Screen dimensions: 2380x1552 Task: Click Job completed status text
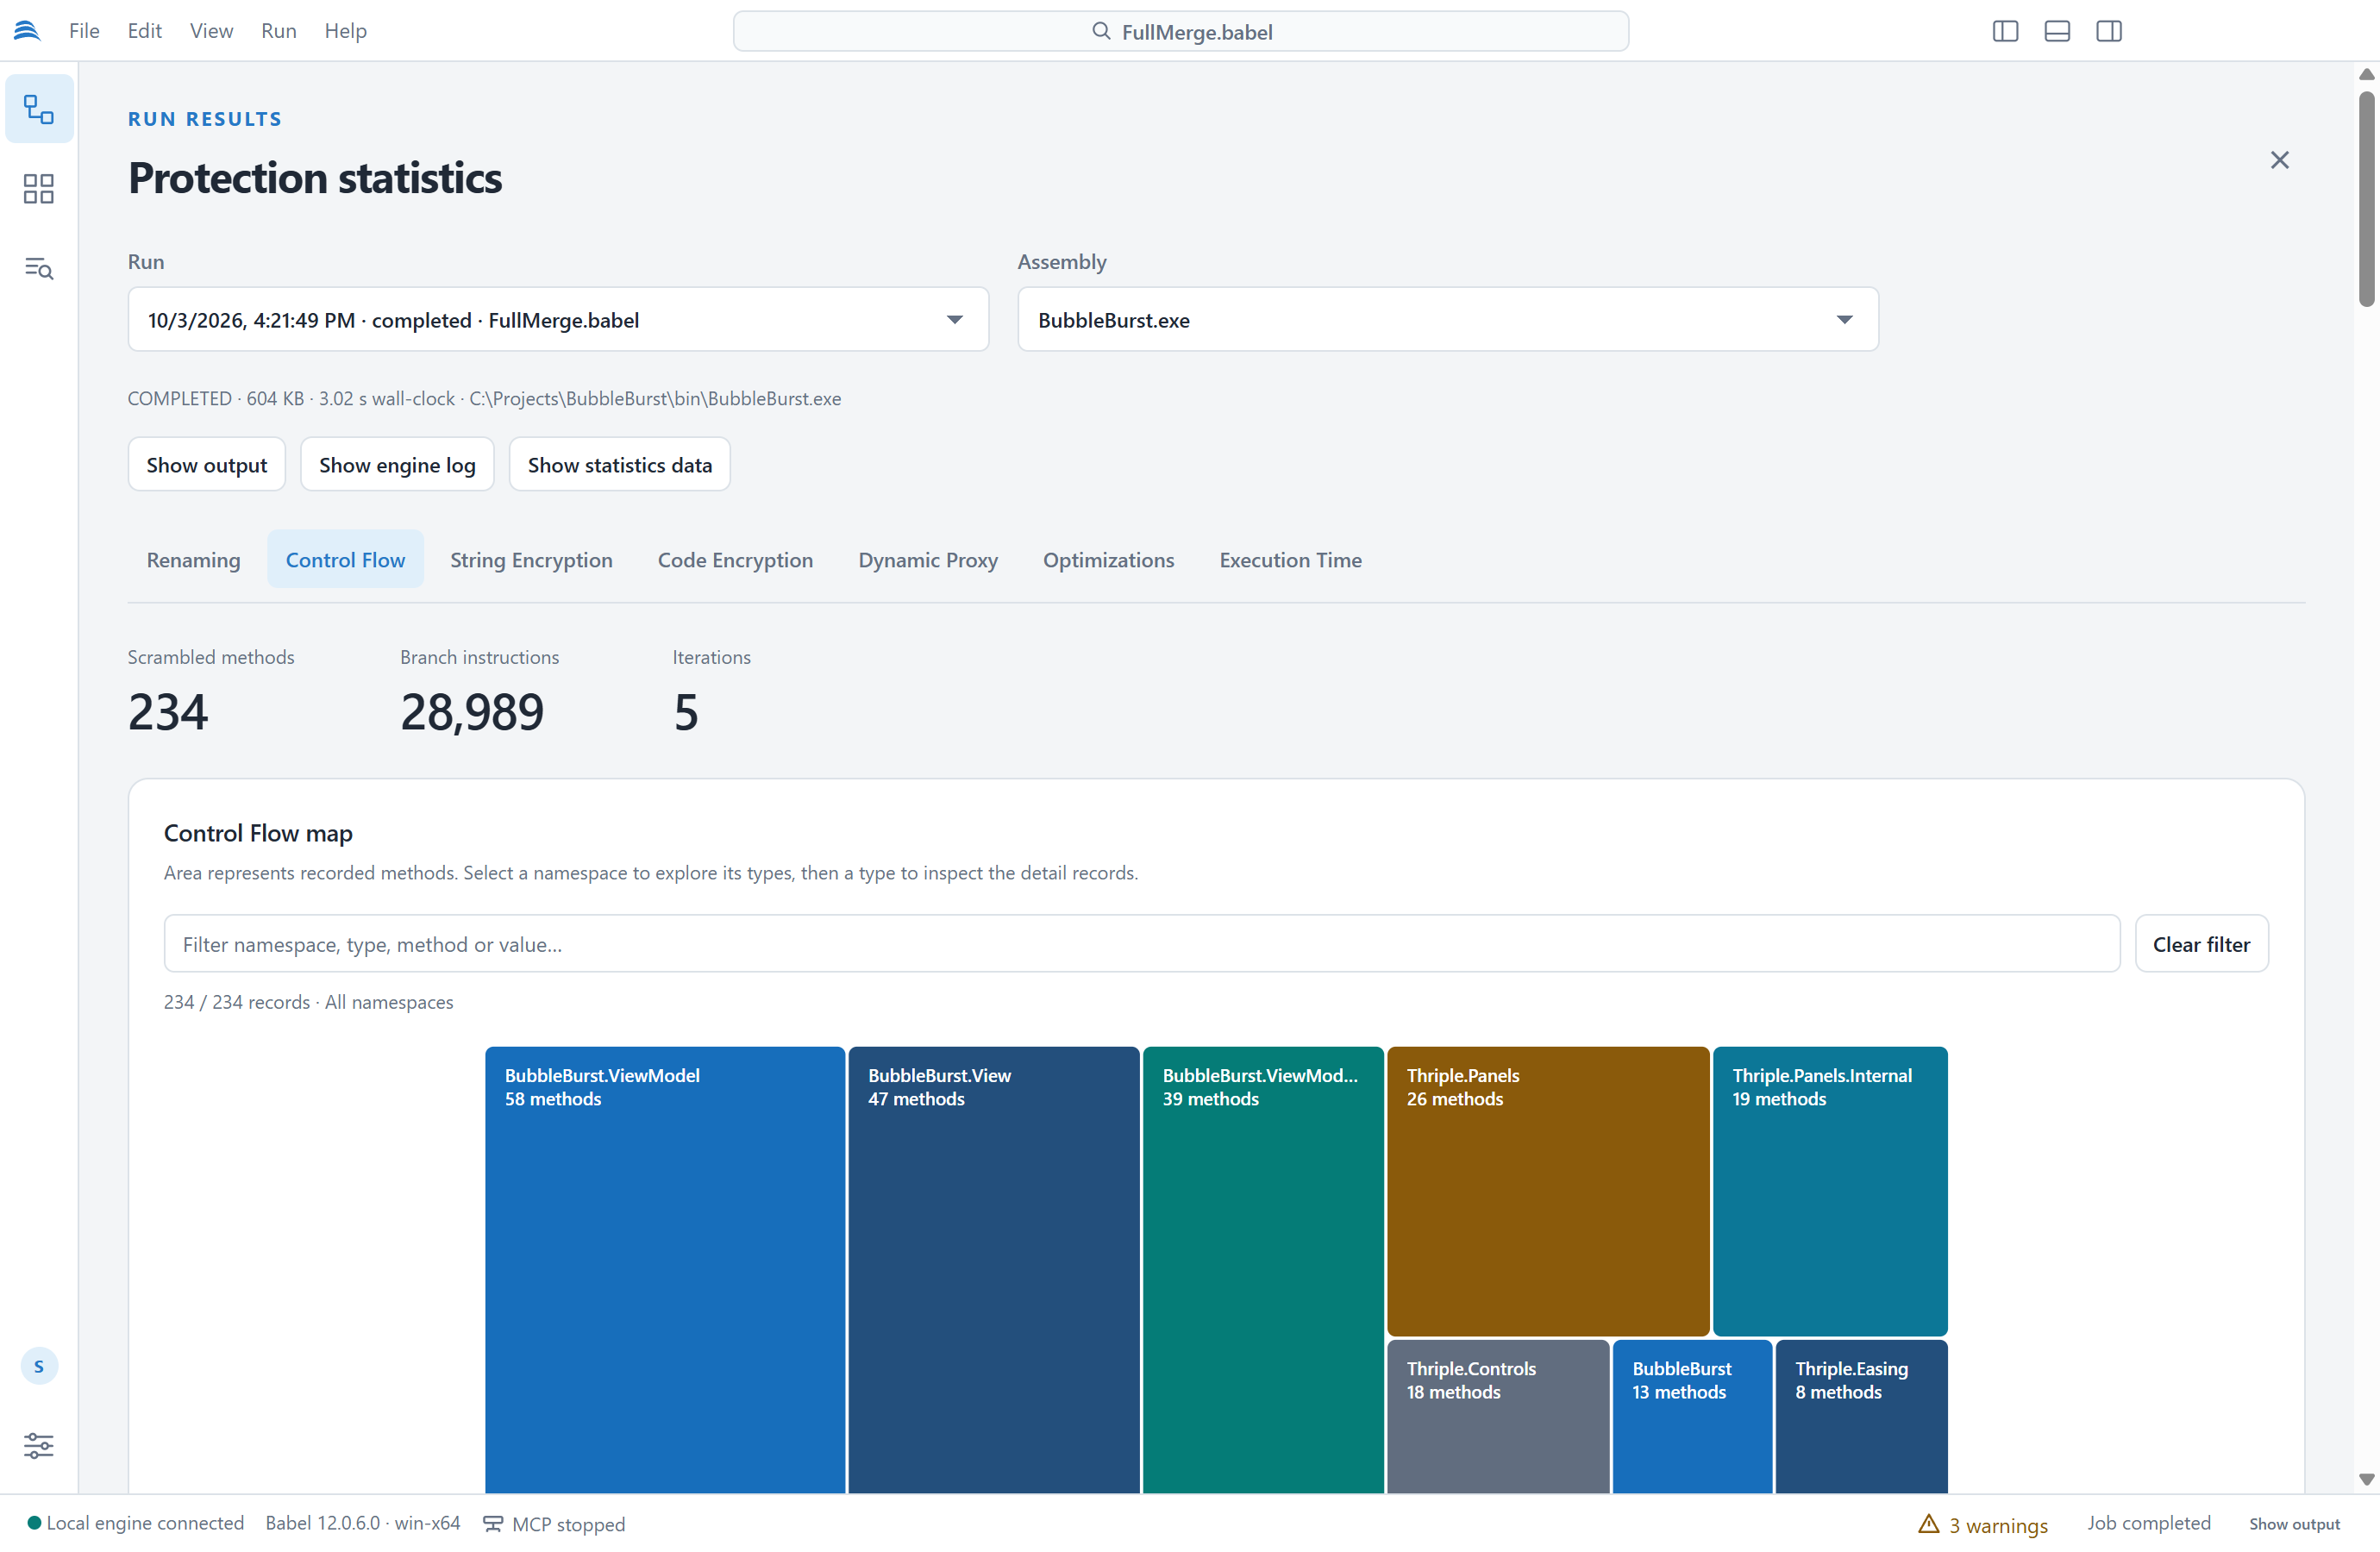point(2148,1523)
